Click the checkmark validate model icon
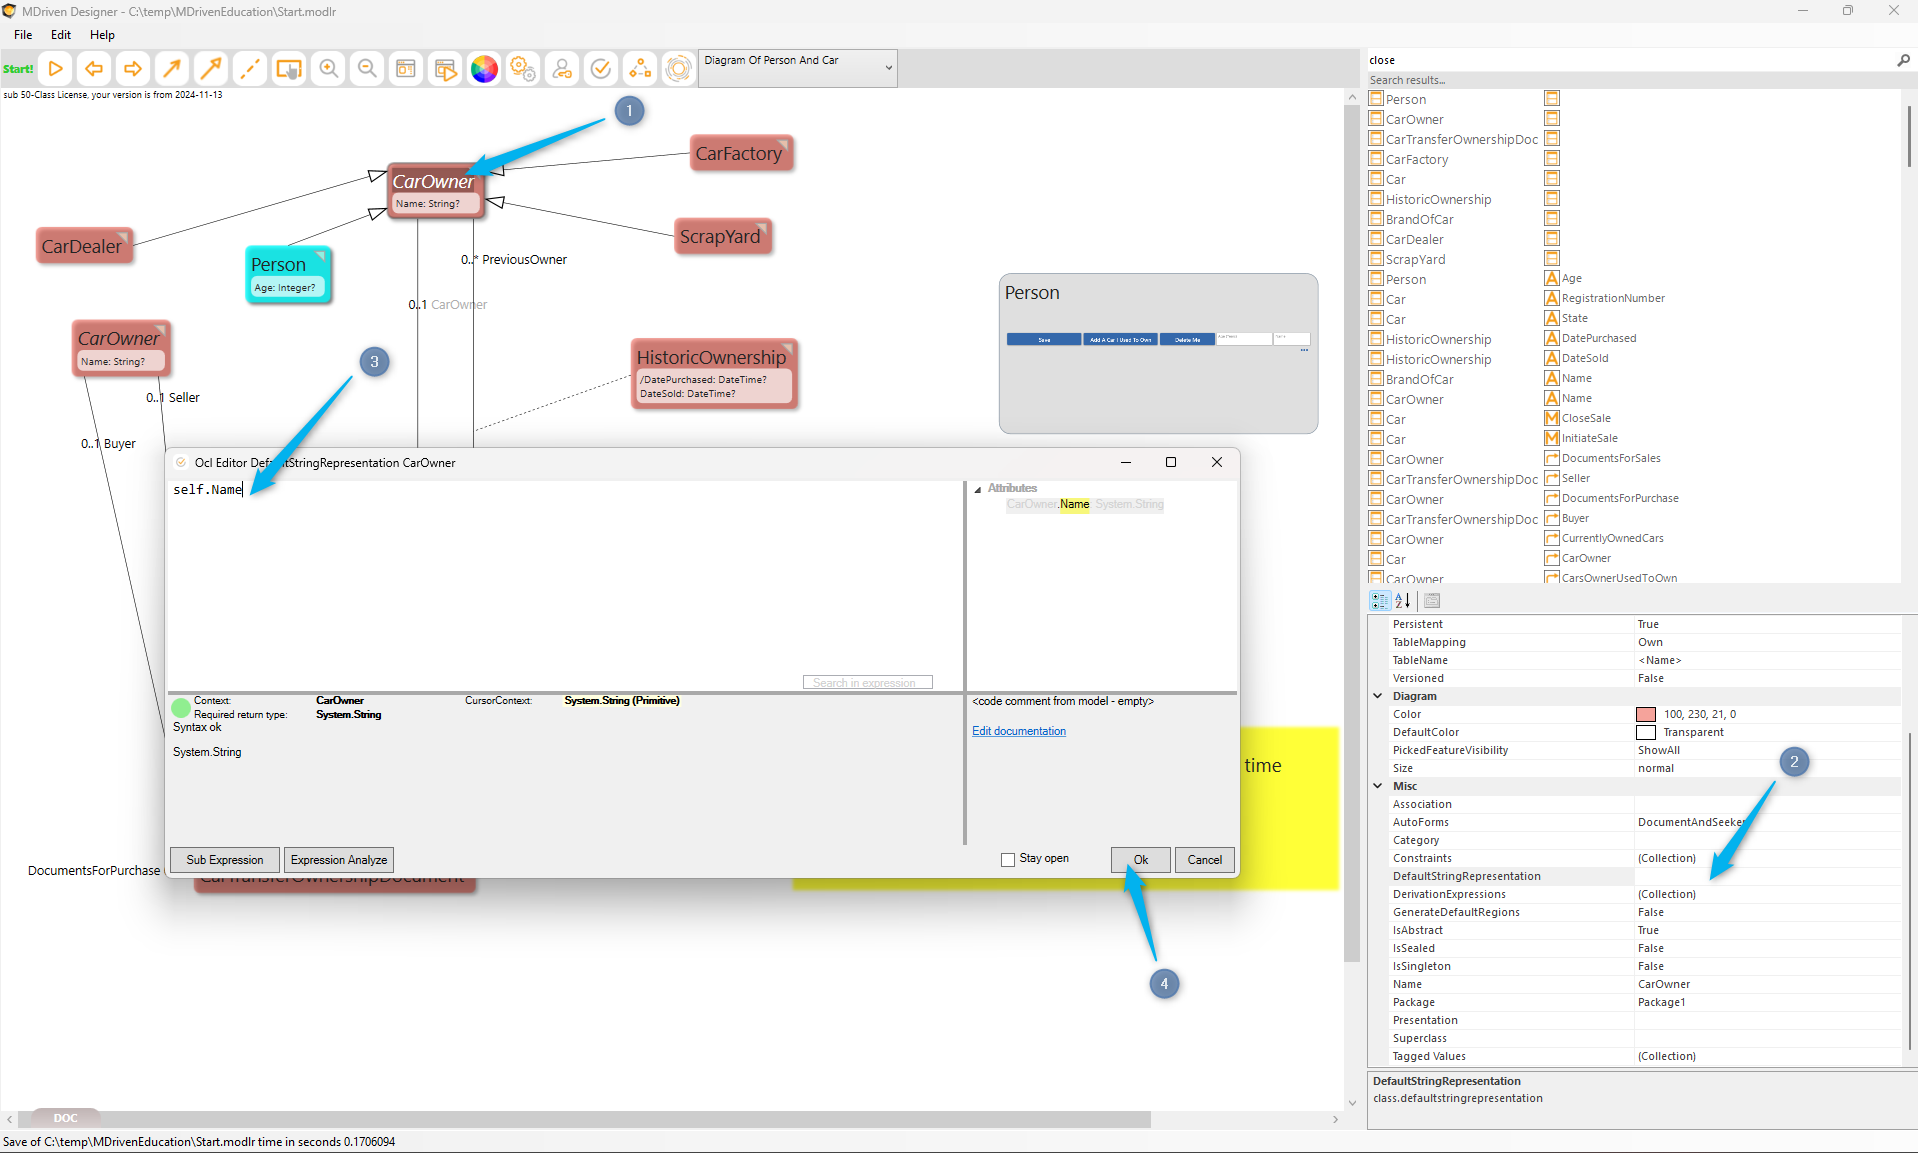Screen dimensions: 1918x1153 point(600,69)
